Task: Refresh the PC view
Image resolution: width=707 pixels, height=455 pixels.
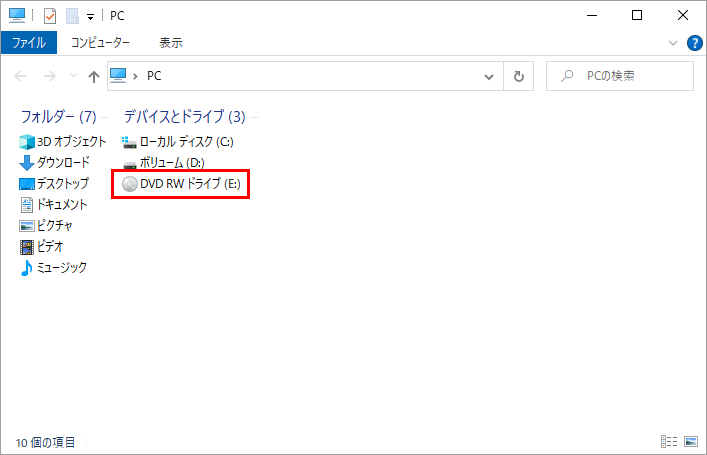Action: 519,76
